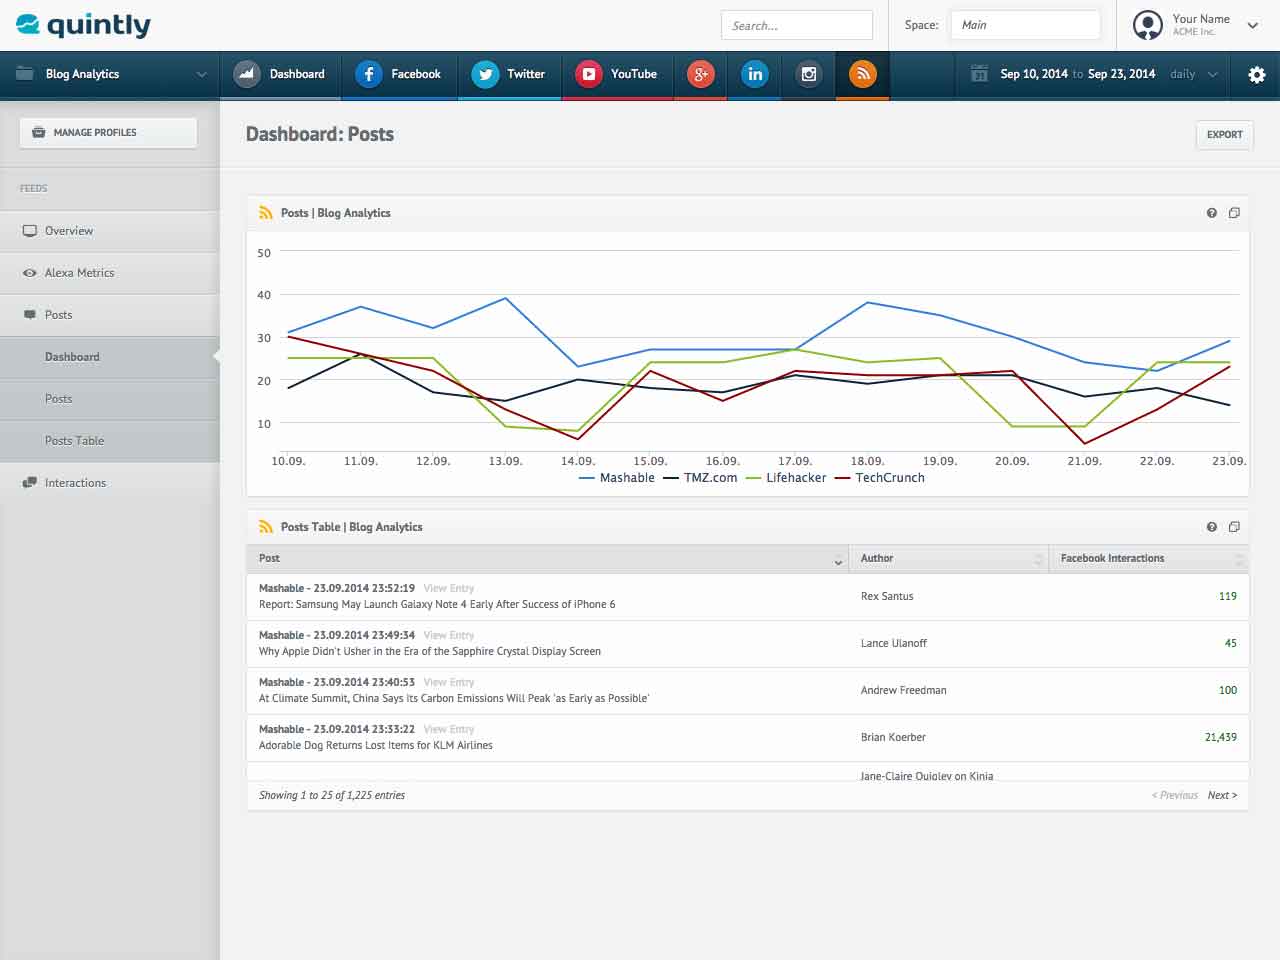Go to Previous page of entries
This screenshot has height=960, width=1280.
(1175, 796)
